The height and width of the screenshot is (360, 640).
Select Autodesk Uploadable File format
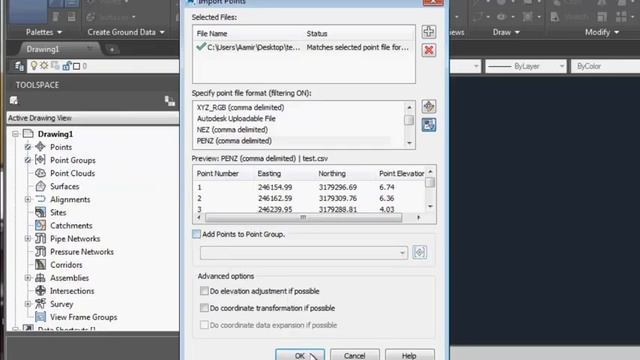236,118
